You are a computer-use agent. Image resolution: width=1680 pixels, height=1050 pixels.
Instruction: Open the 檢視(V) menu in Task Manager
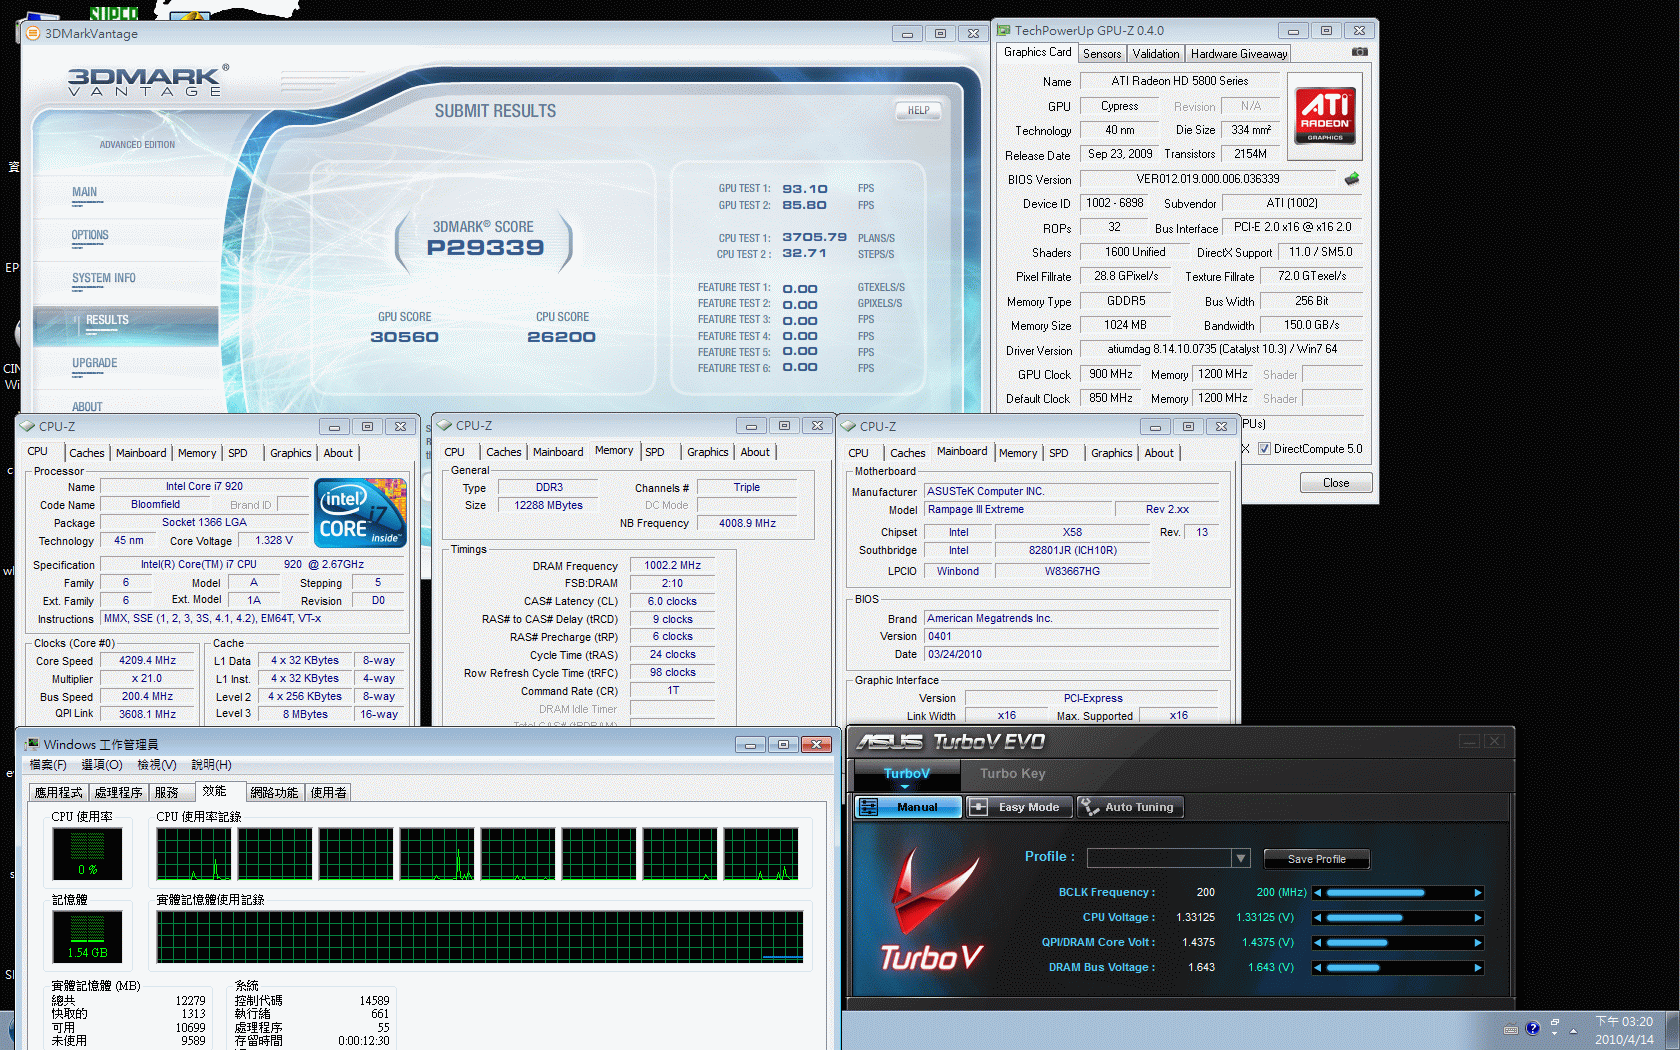157,765
